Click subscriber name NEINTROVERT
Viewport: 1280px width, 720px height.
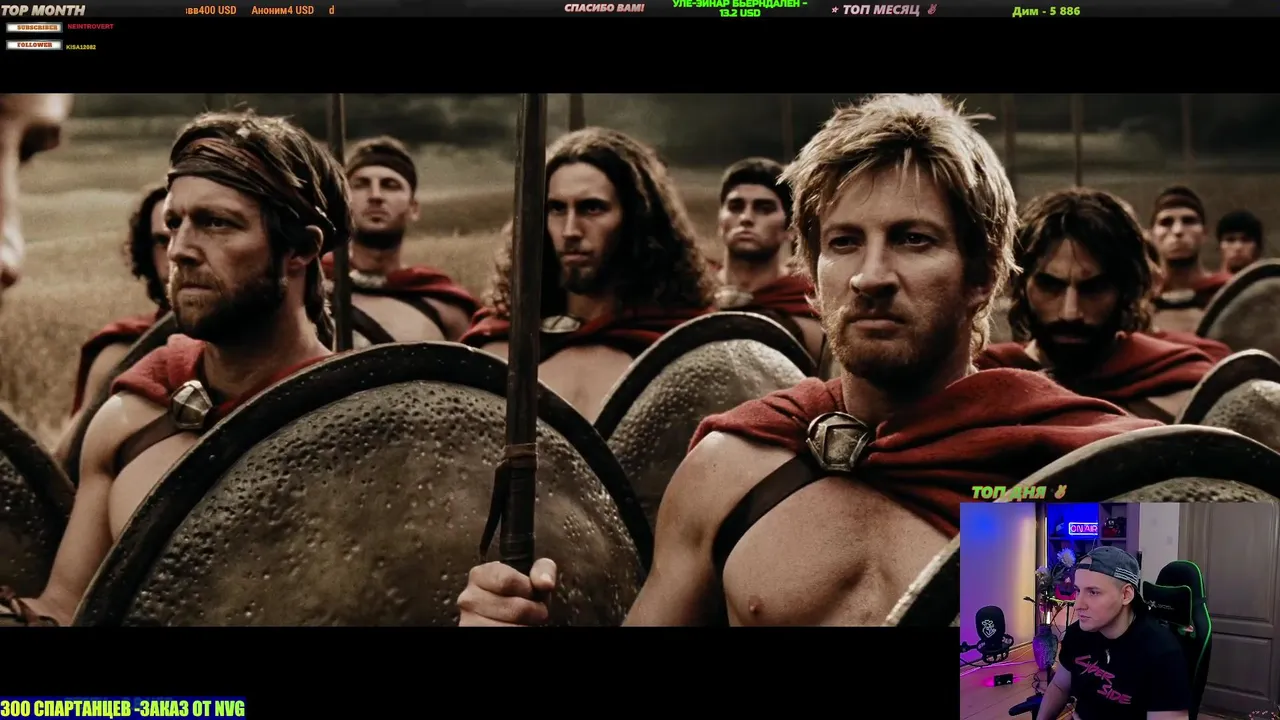(90, 27)
